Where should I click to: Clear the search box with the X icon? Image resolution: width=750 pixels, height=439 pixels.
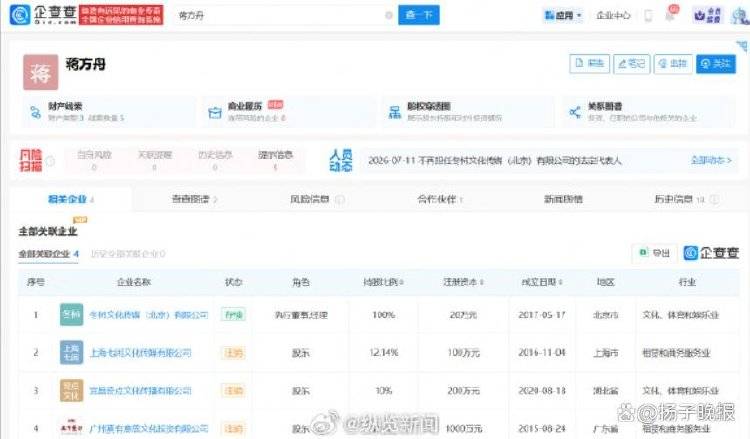point(389,15)
